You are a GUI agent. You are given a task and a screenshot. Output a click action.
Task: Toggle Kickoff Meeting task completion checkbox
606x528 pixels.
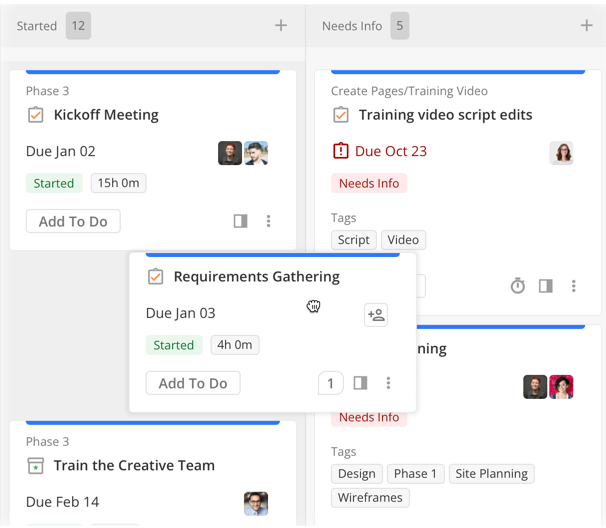36,115
